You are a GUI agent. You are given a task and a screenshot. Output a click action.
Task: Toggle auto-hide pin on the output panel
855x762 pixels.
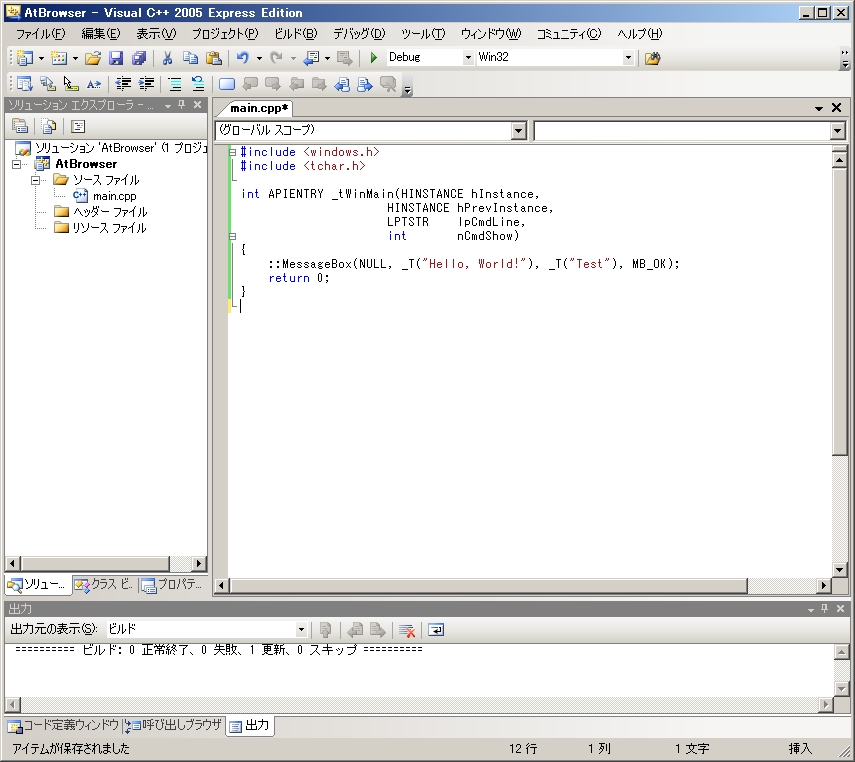(x=824, y=608)
